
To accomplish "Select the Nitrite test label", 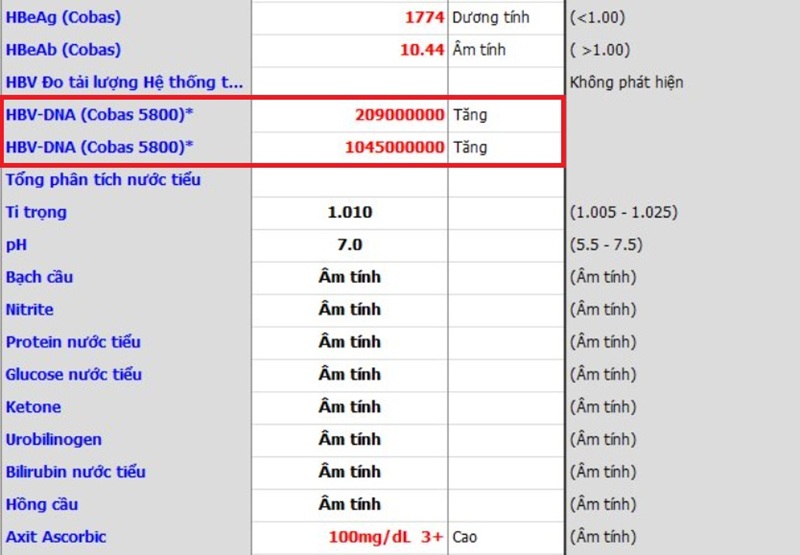I will tap(30, 310).
